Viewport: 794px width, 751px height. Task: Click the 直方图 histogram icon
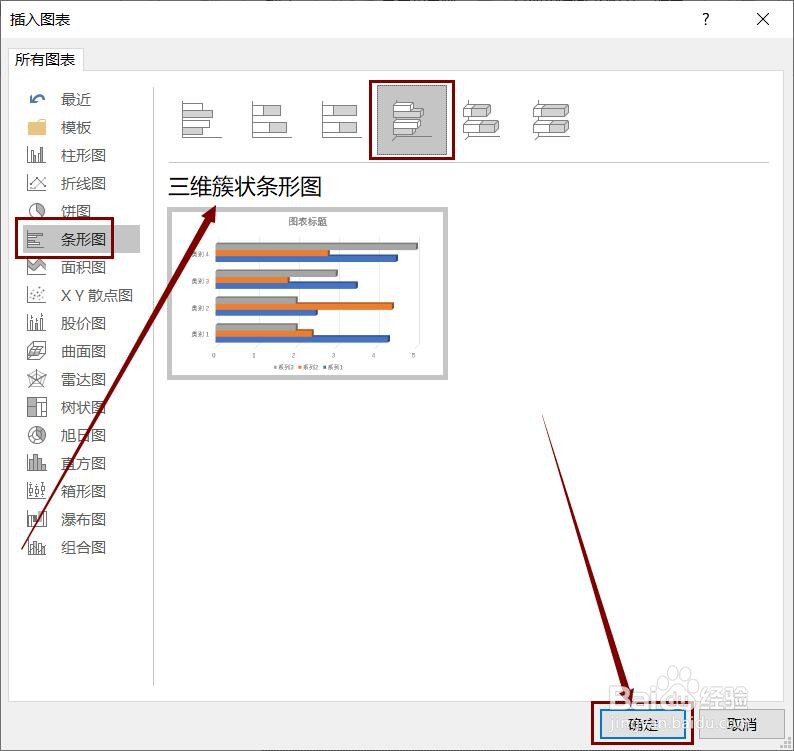(x=36, y=463)
